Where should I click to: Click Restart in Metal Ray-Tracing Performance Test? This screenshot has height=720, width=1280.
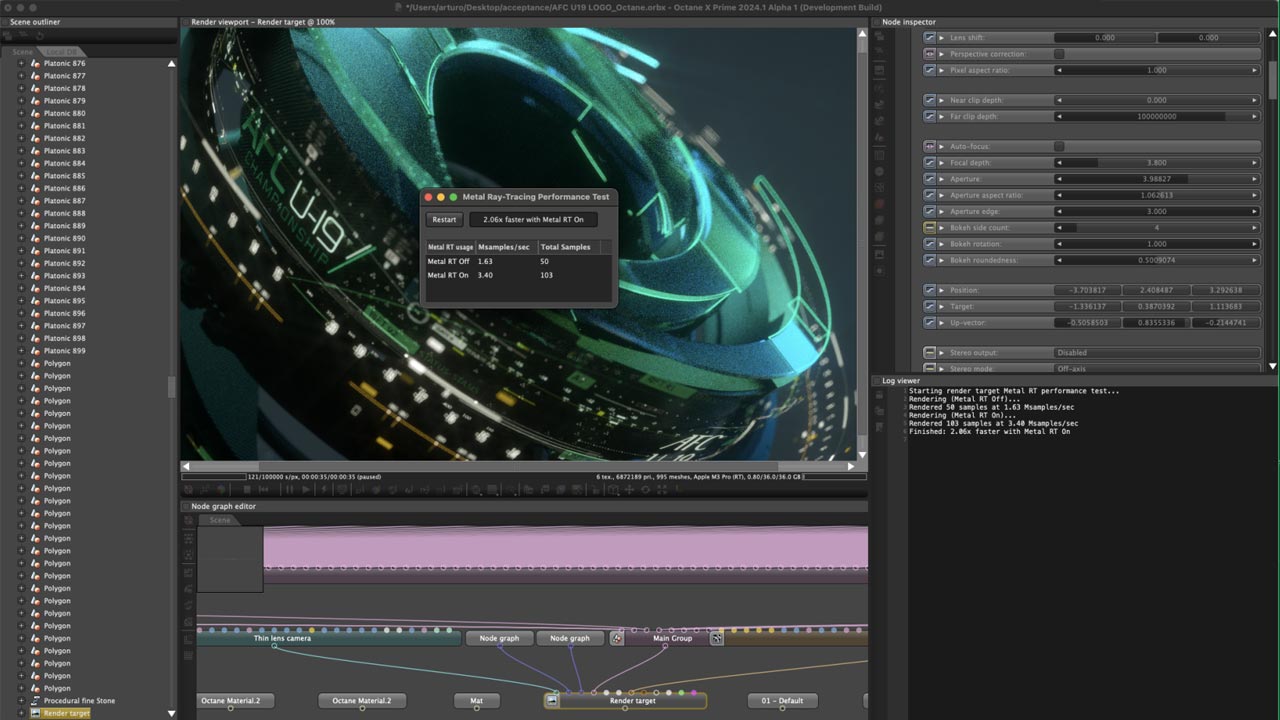pyautogui.click(x=444, y=219)
